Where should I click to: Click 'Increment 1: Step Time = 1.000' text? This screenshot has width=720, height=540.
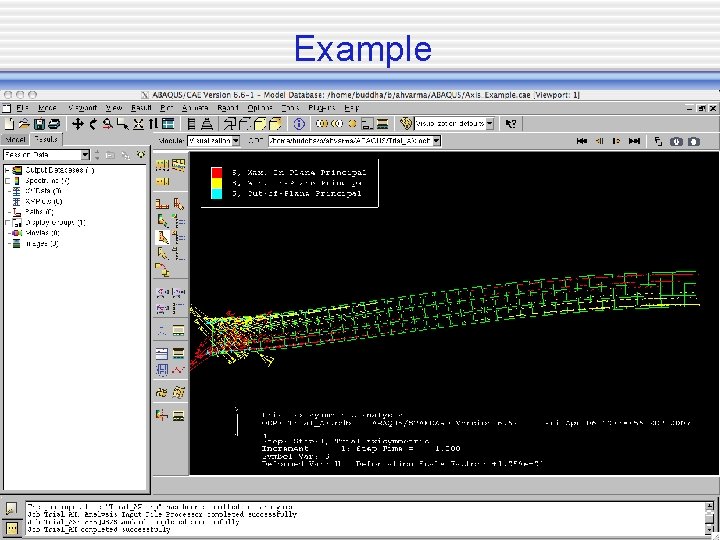361,449
